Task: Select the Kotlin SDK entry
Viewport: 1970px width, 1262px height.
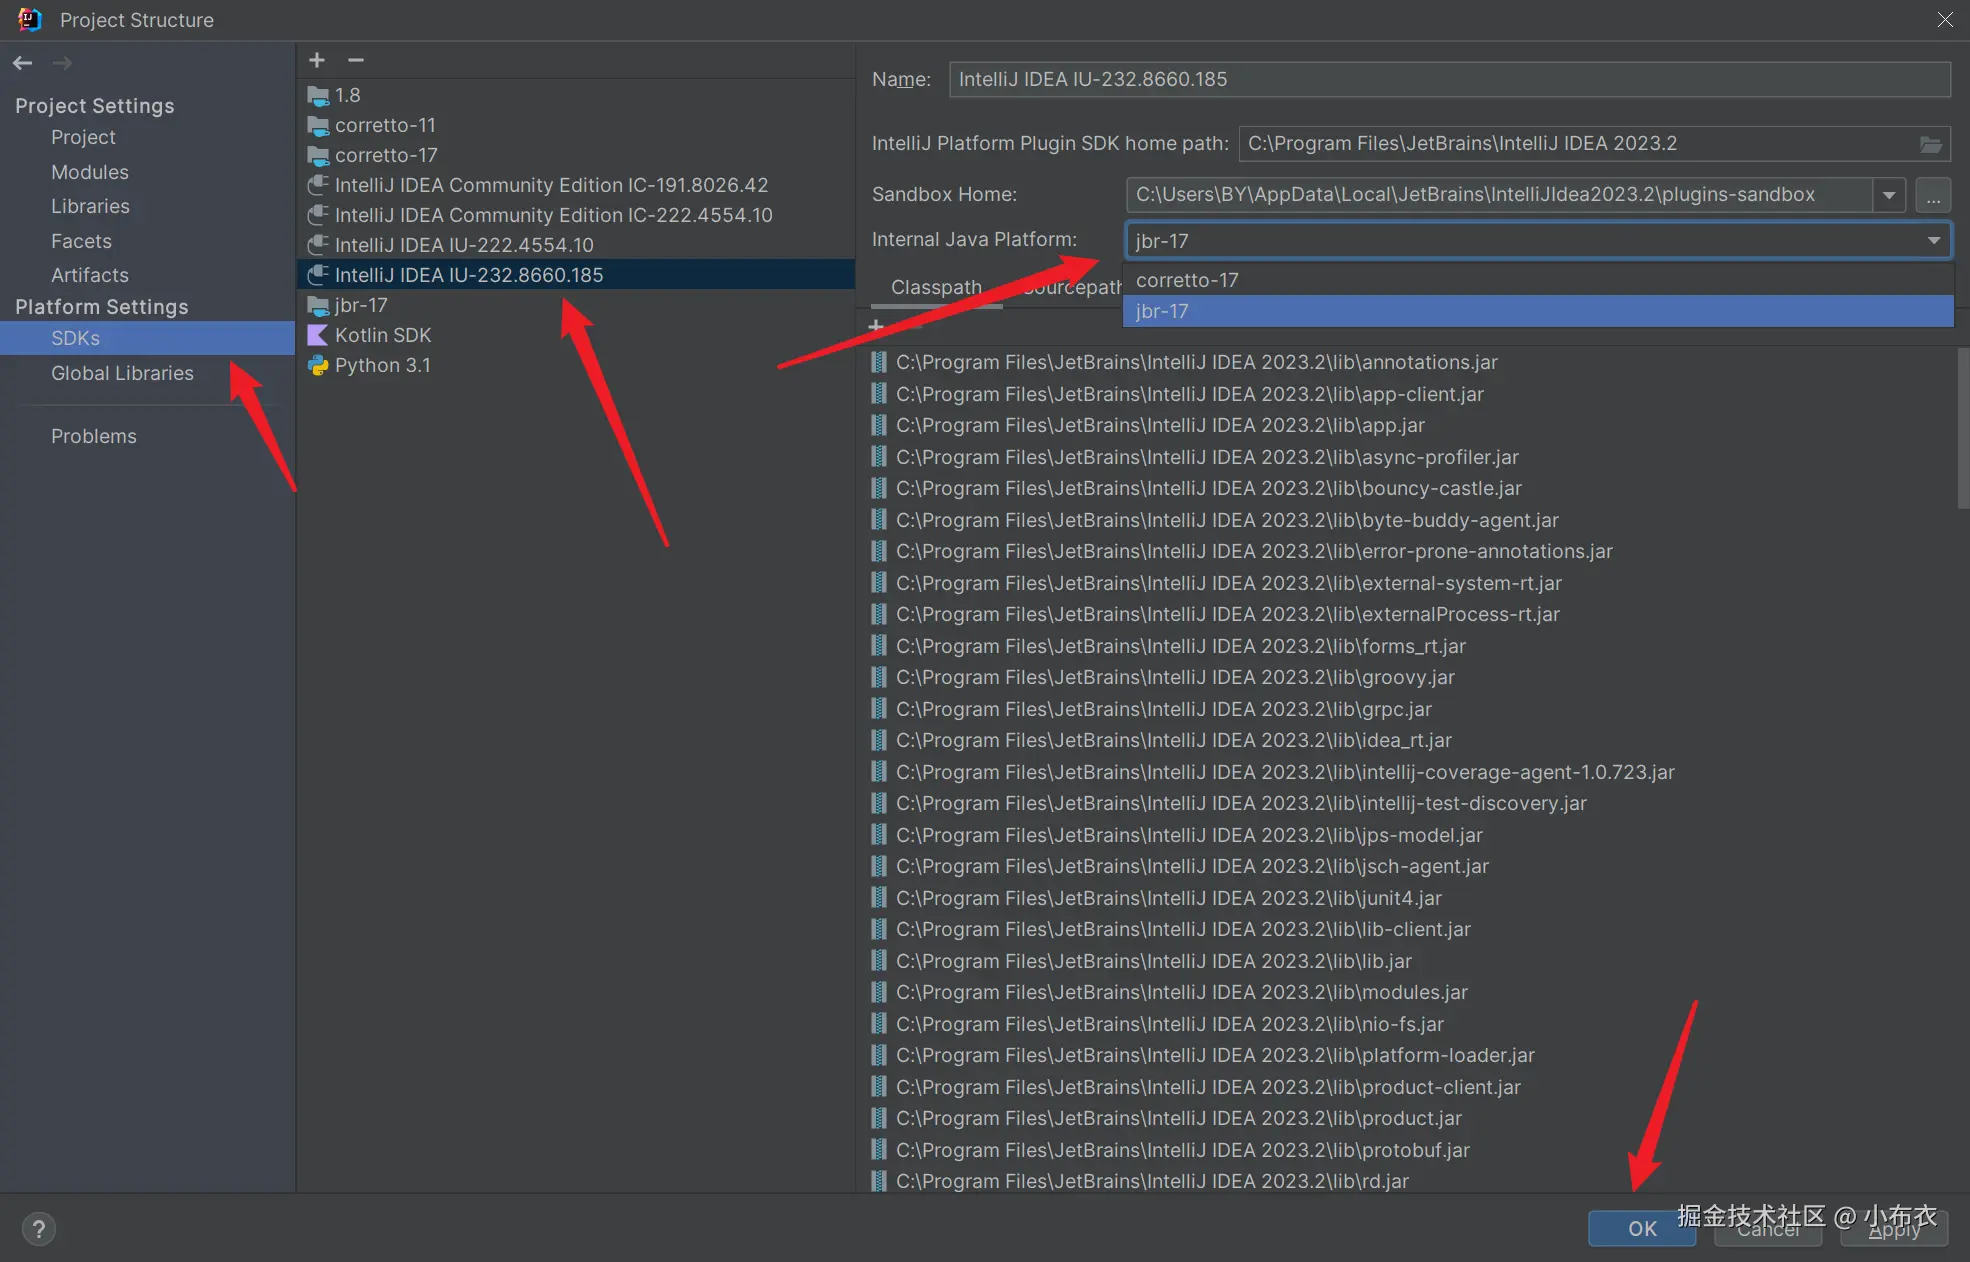Action: (x=382, y=335)
